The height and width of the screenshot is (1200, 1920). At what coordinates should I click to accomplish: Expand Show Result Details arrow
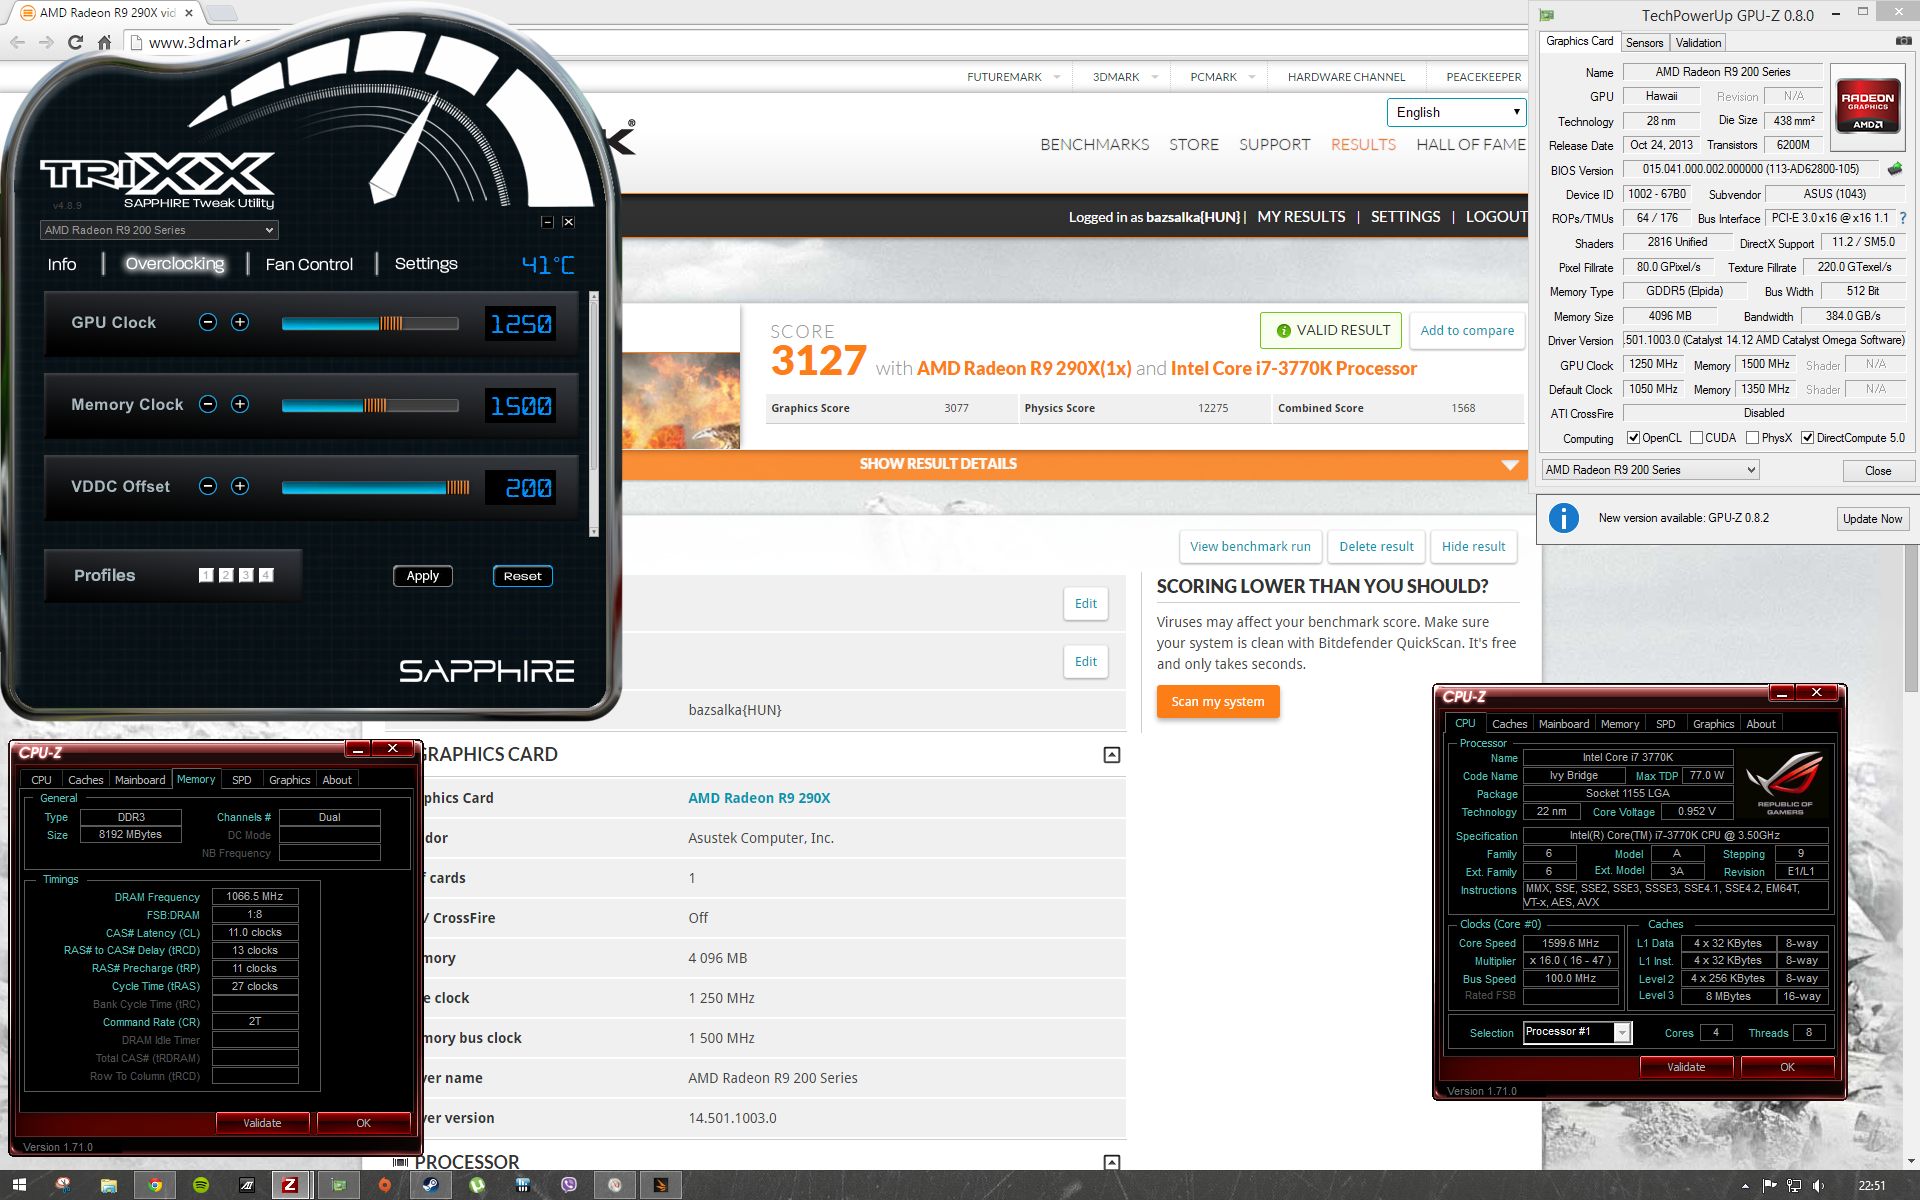pyautogui.click(x=1510, y=465)
